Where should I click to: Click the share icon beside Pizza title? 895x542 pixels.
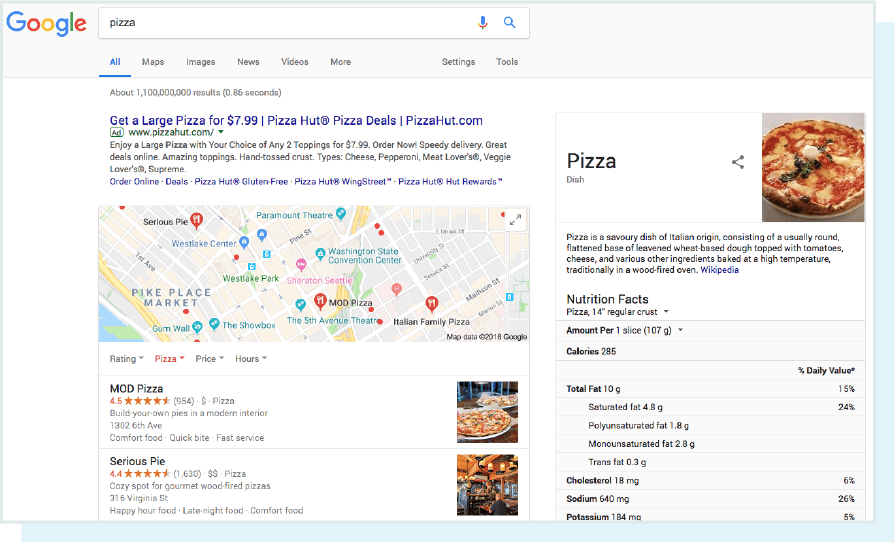point(738,162)
